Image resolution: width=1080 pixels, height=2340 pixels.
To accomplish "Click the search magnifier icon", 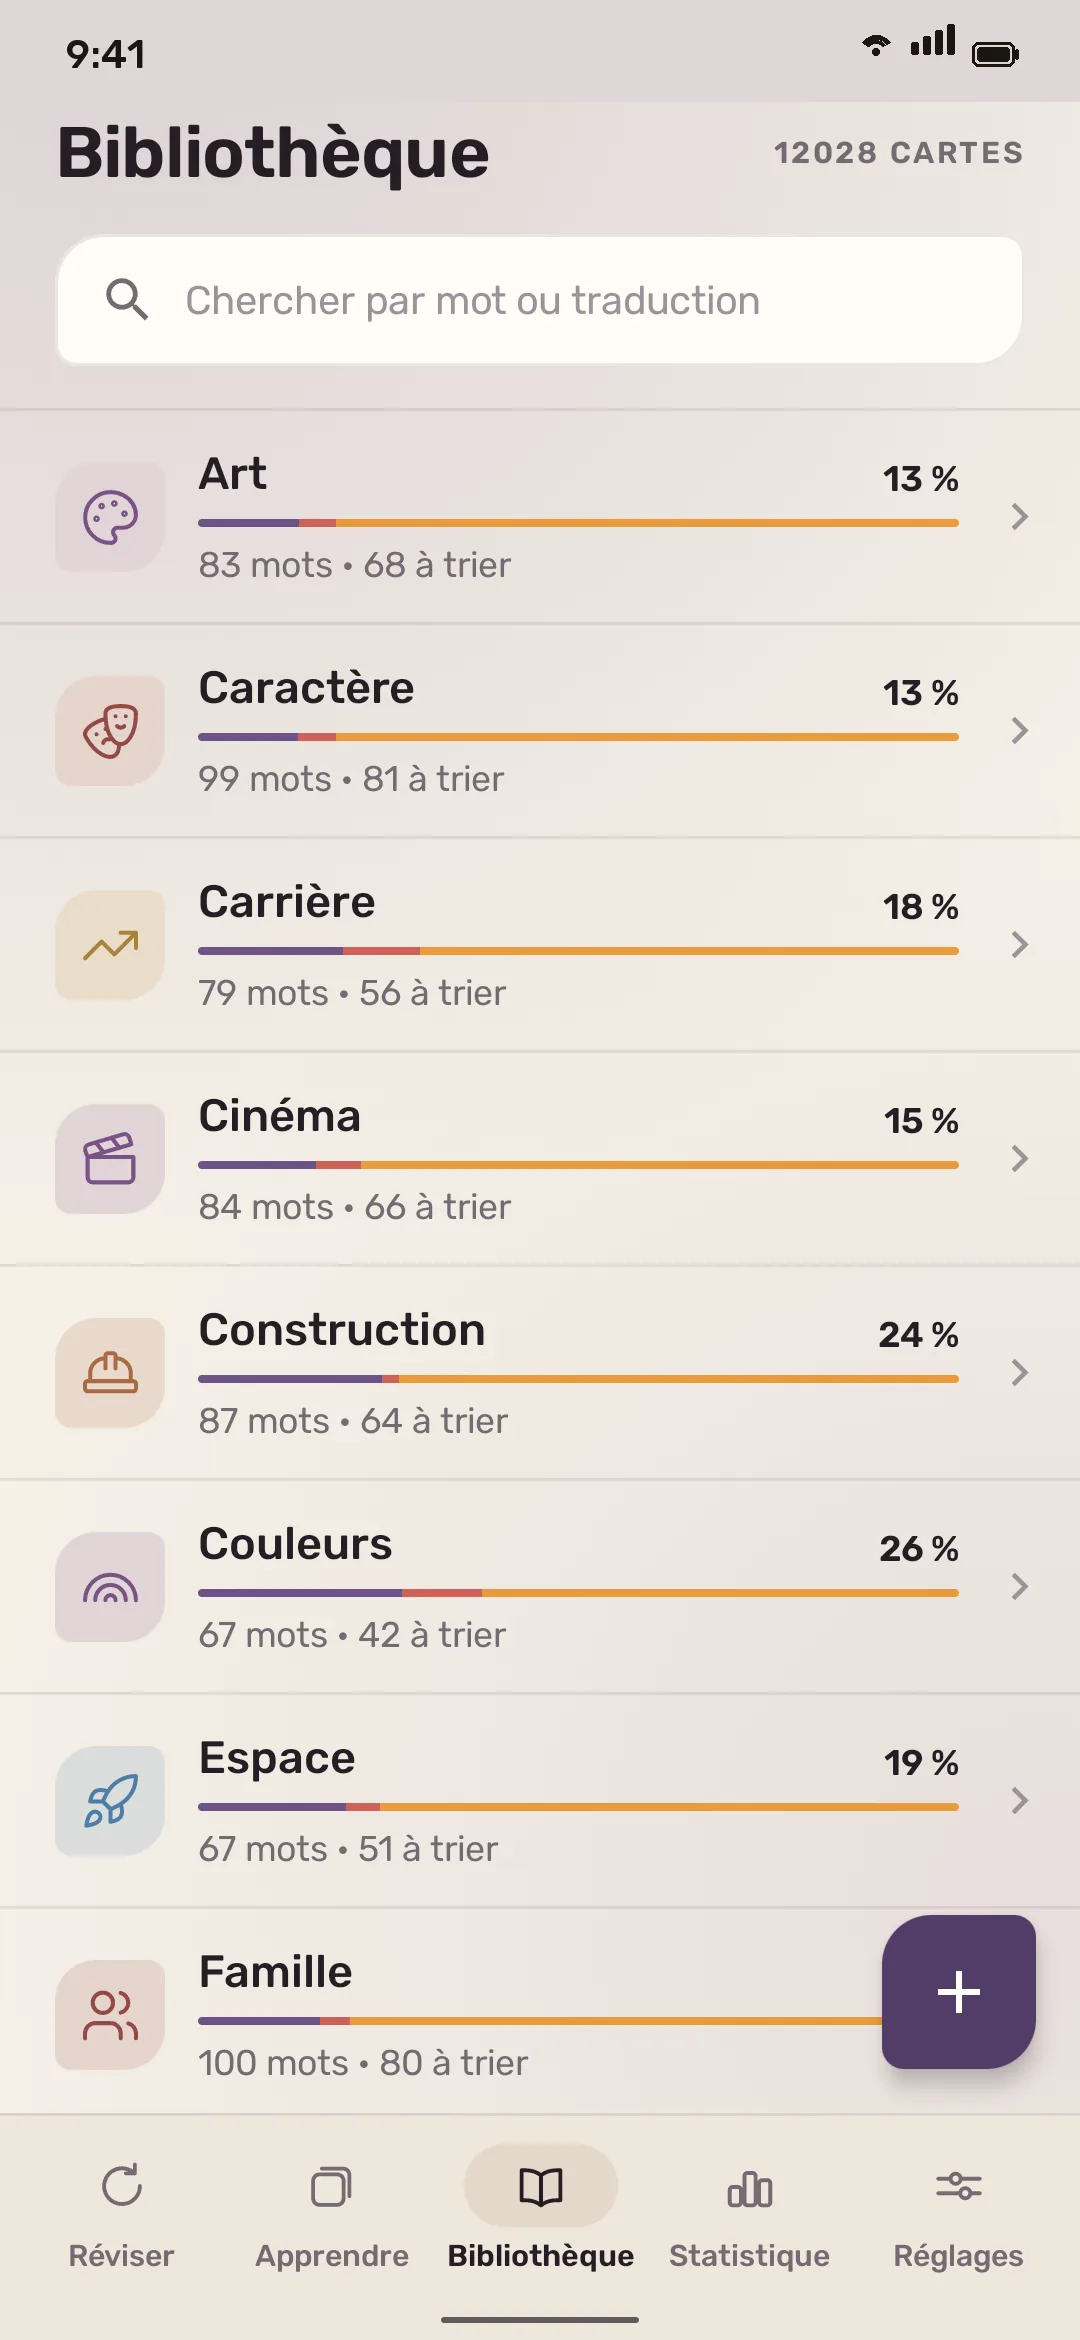I will [127, 300].
